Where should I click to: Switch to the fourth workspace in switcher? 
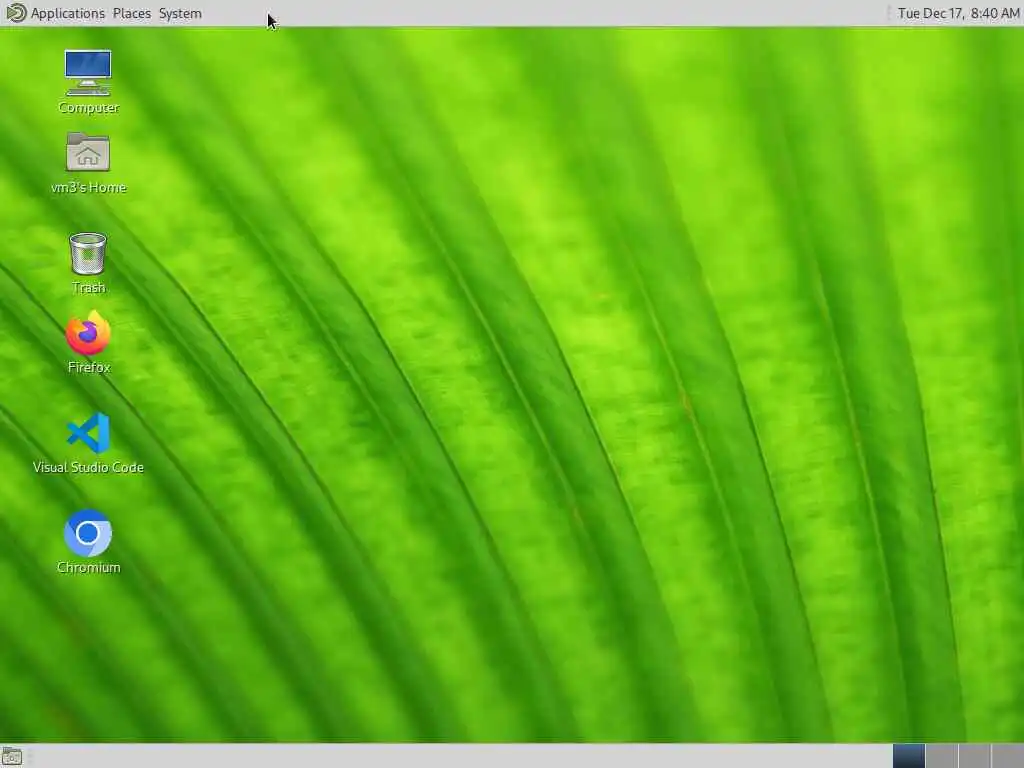[1007, 756]
